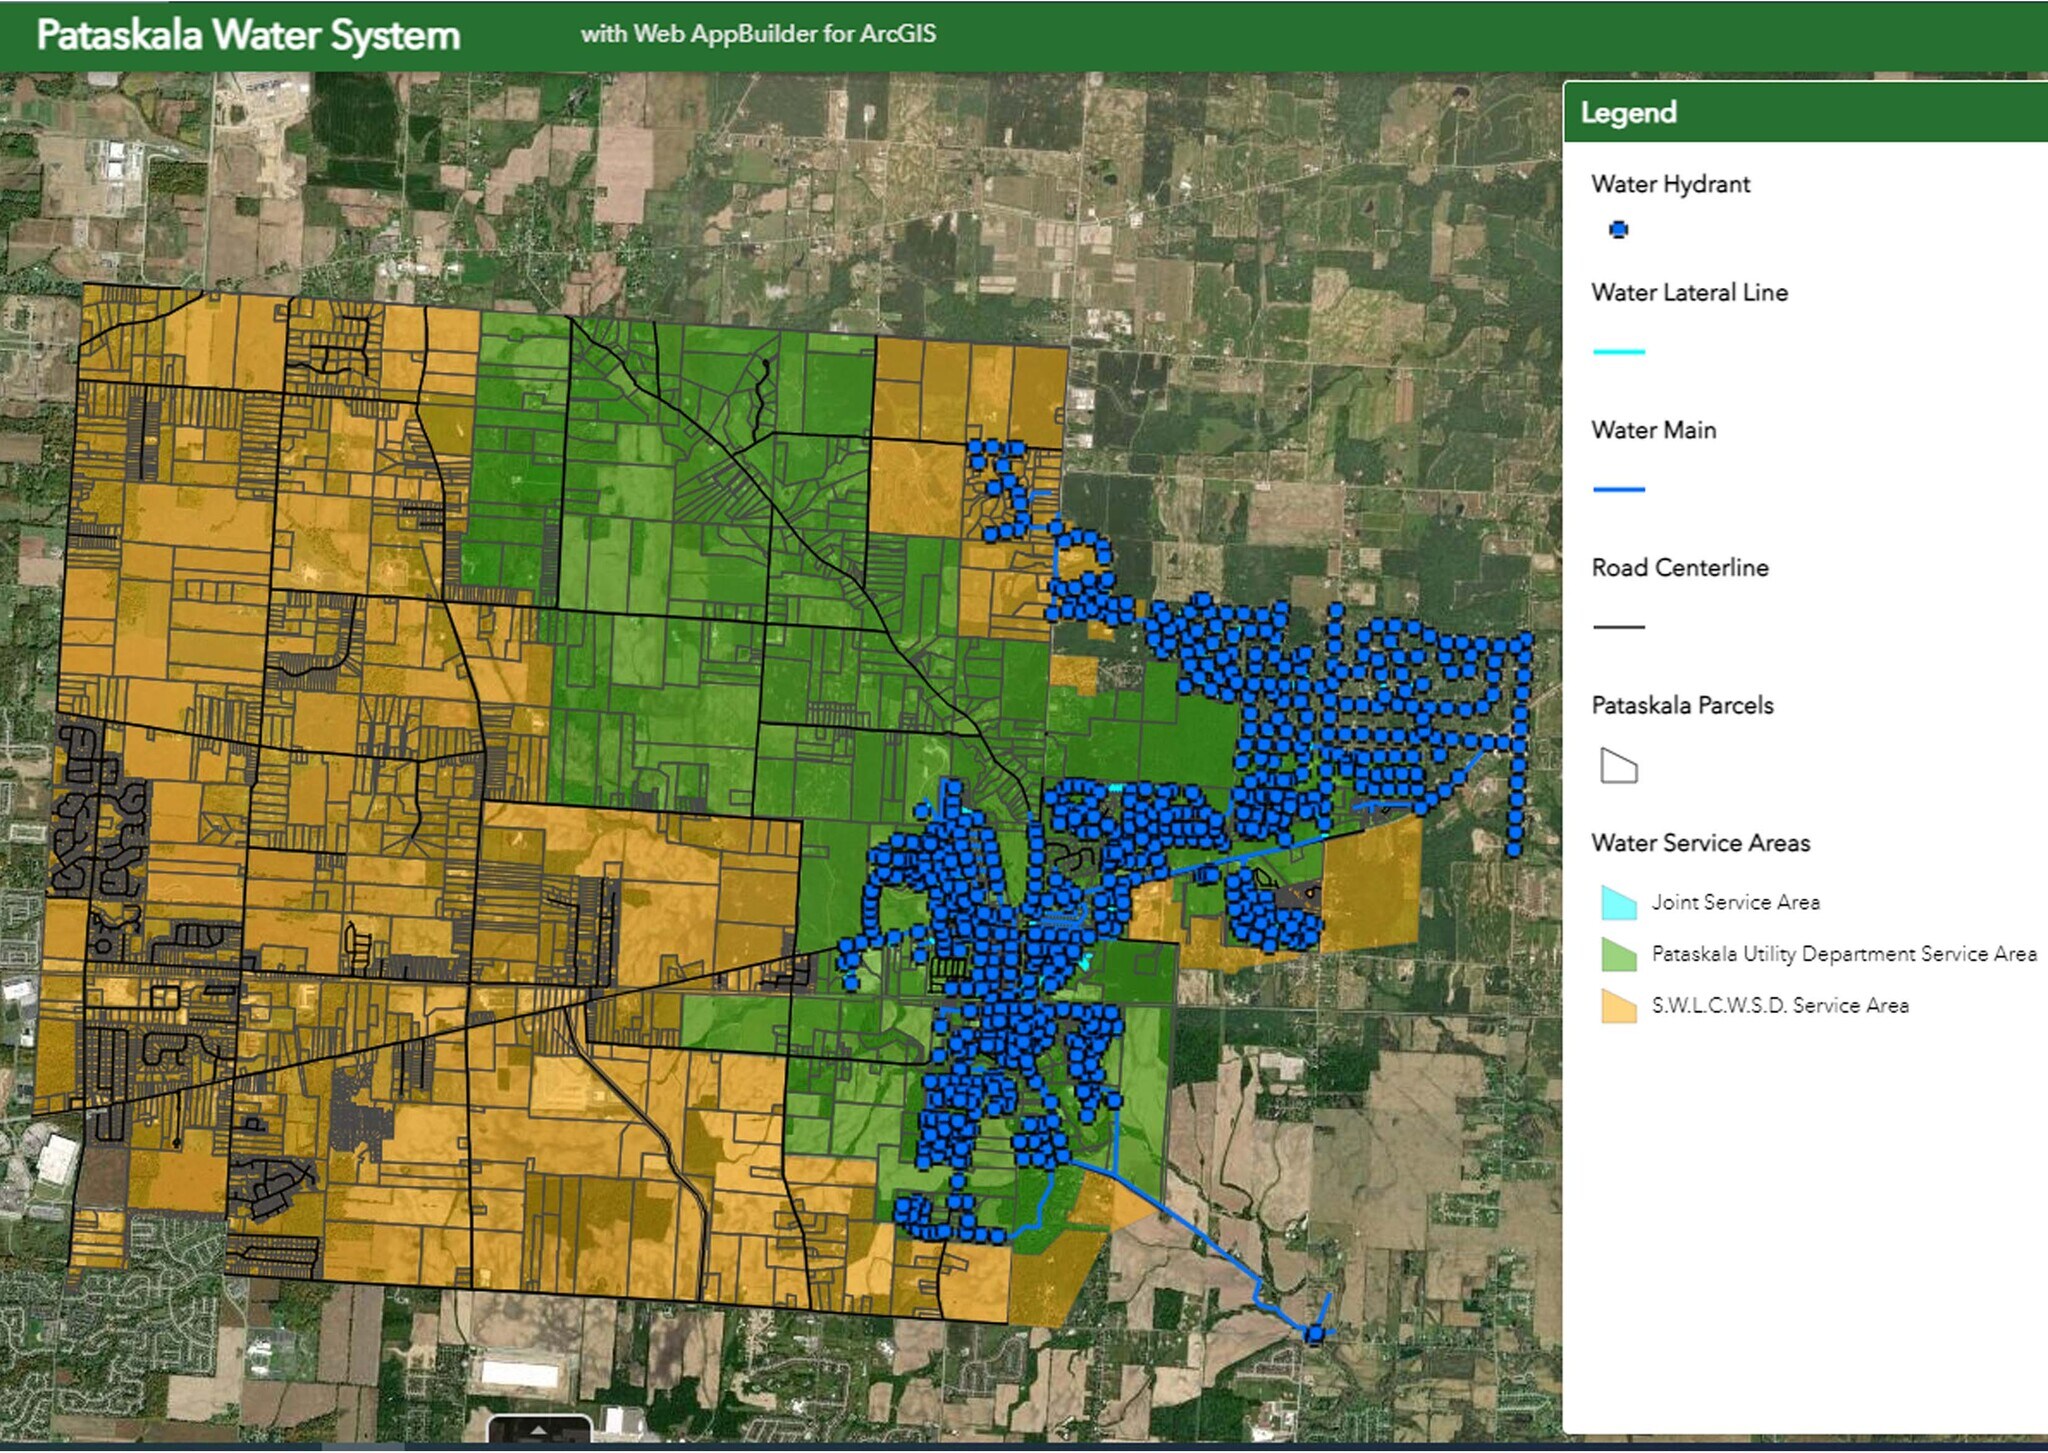2048x1453 pixels.
Task: Click the Joint Service Area label
Action: [x=1735, y=902]
